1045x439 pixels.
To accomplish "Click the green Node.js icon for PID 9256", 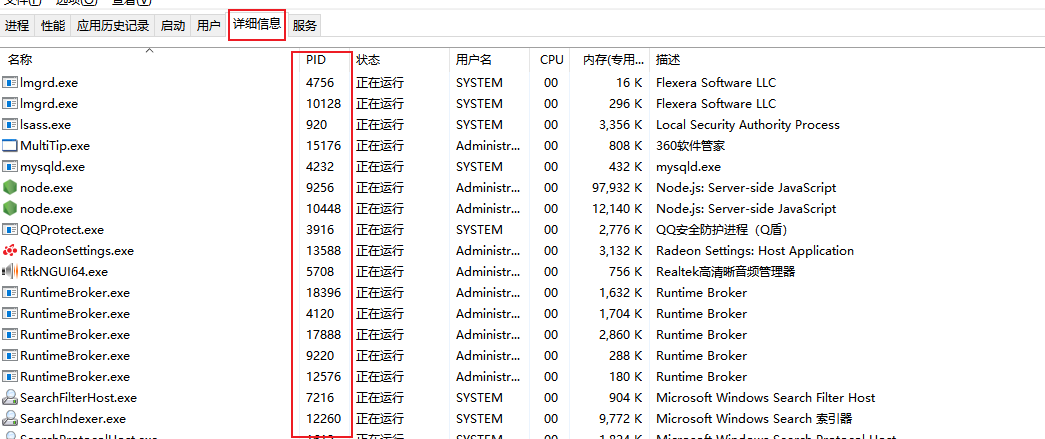I will click(x=9, y=188).
